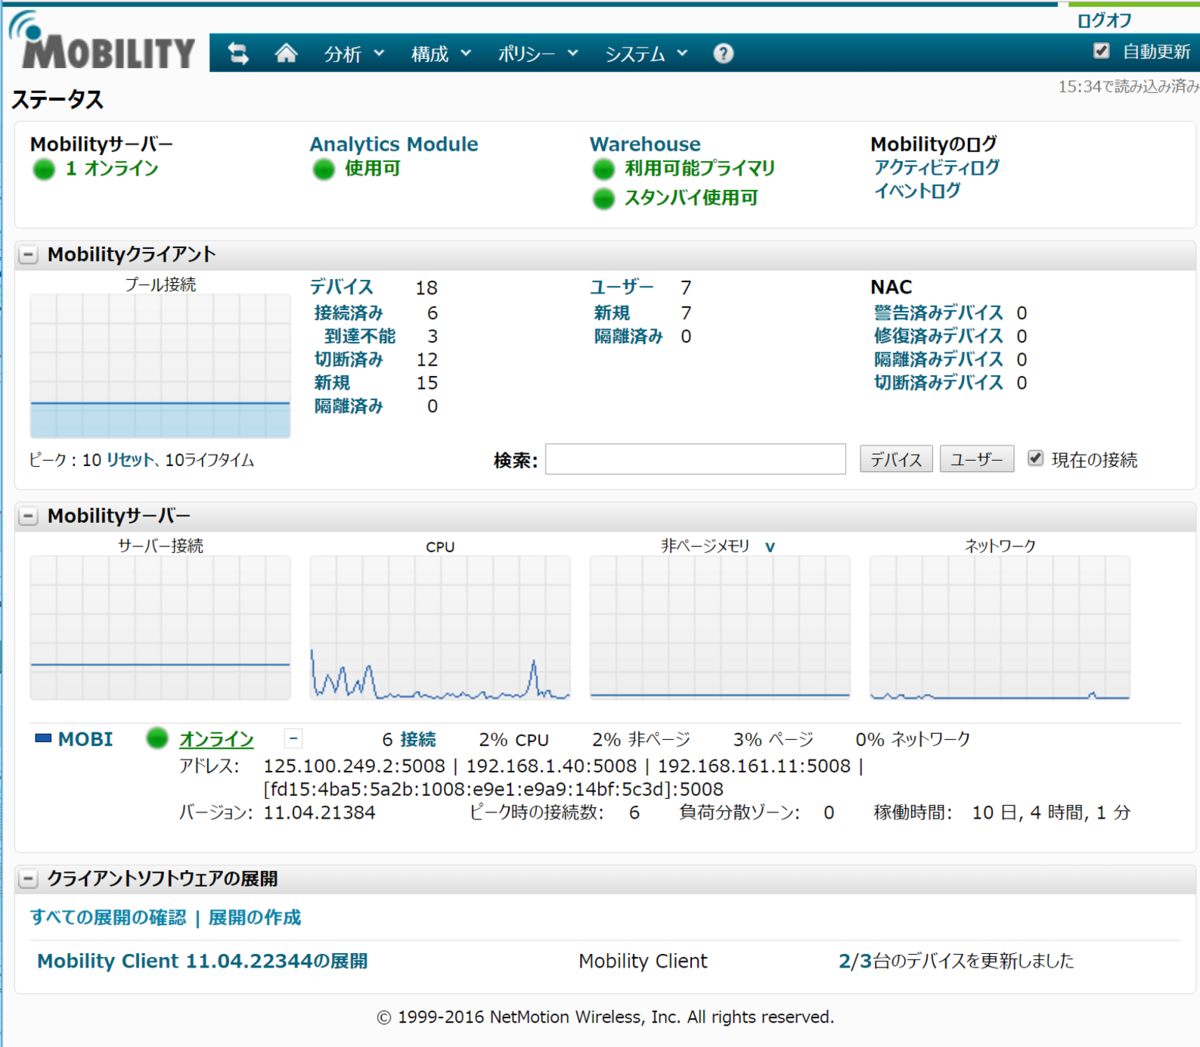This screenshot has width=1200, height=1047.
Task: Click the blue server icon beside MOBI
Action: coord(43,739)
